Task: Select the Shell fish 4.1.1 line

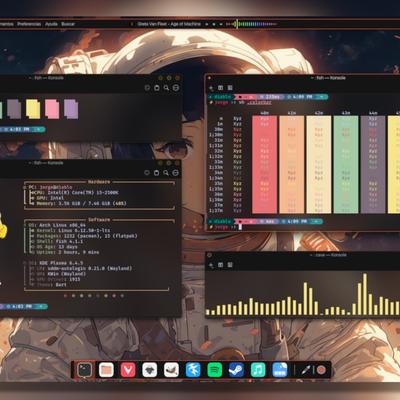Action: pos(56,241)
